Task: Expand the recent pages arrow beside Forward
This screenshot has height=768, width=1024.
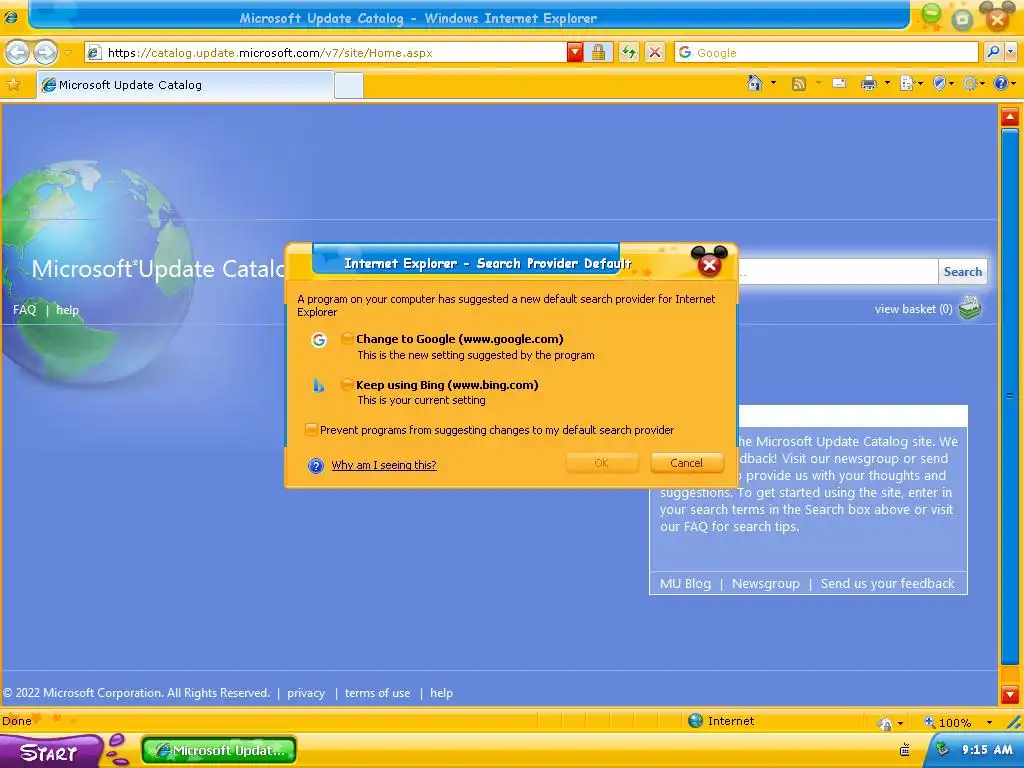Action: 67,52
